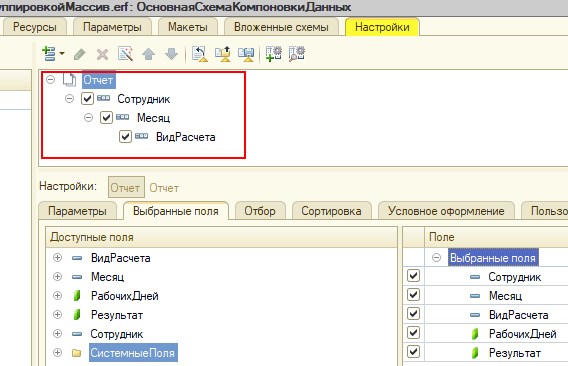The width and height of the screenshot is (568, 366).
Task: Click the Доступные поля column header
Action: (x=222, y=237)
